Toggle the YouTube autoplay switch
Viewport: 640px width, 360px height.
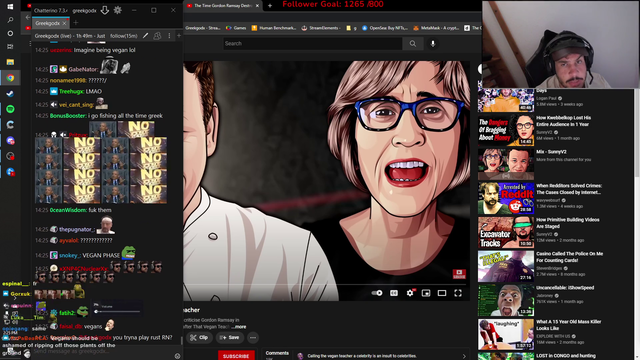(377, 293)
